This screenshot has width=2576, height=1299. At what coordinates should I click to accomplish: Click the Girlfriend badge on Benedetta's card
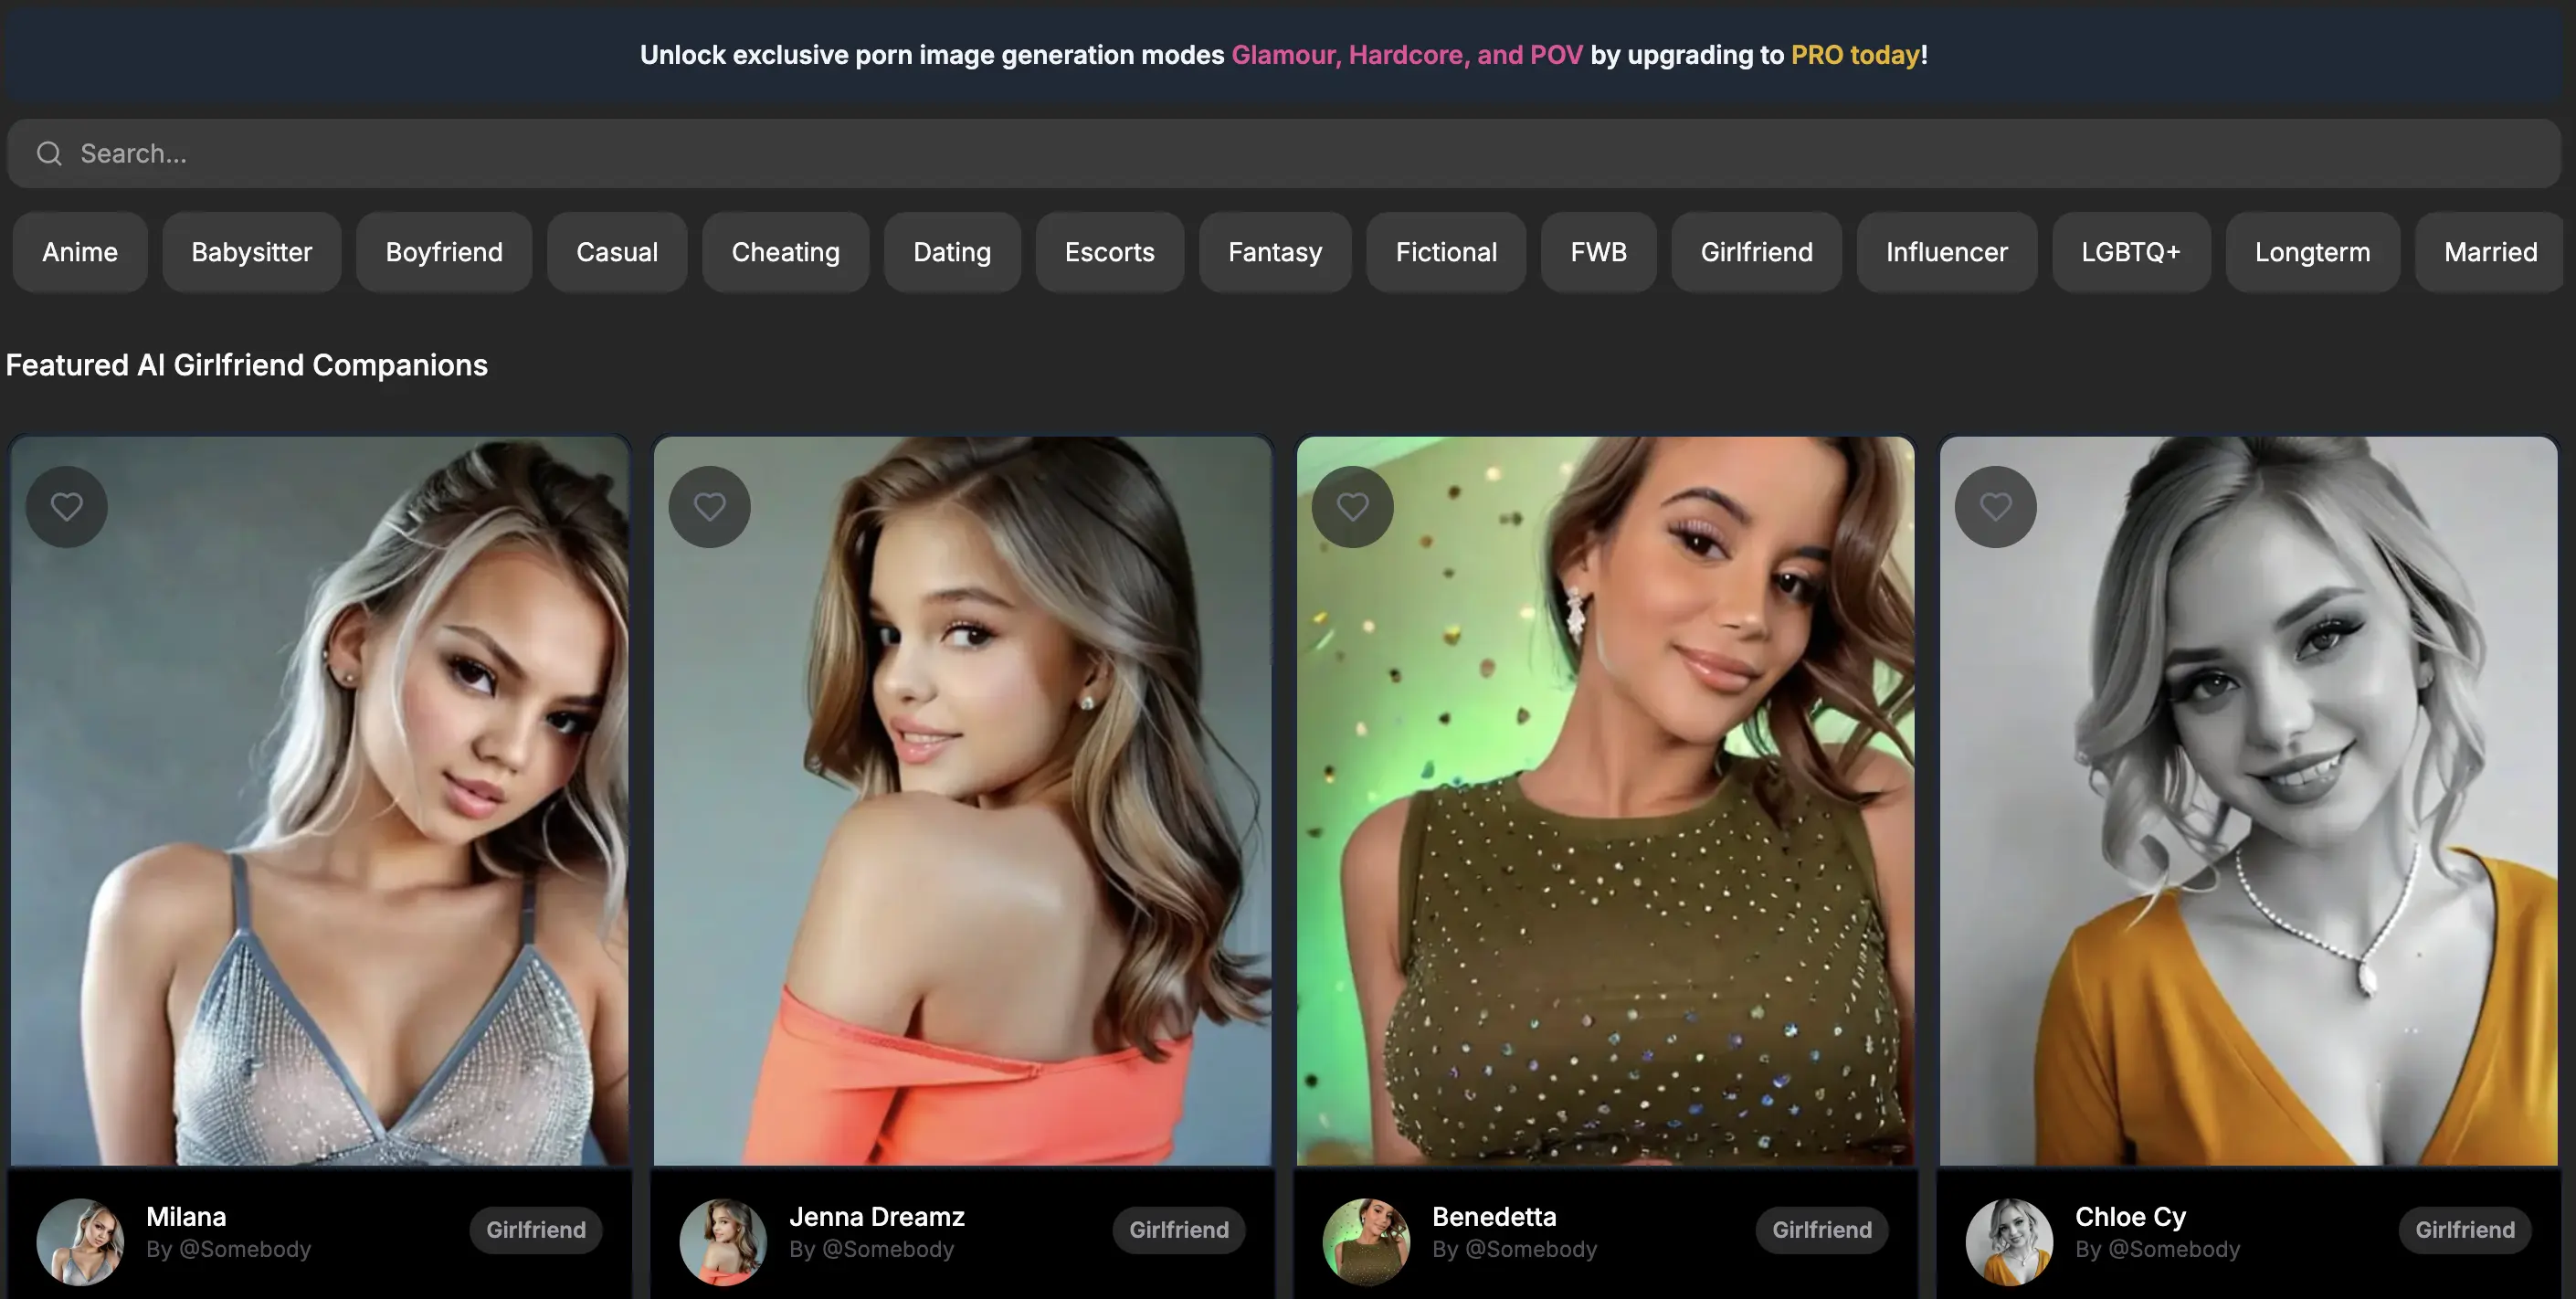[x=1821, y=1230]
